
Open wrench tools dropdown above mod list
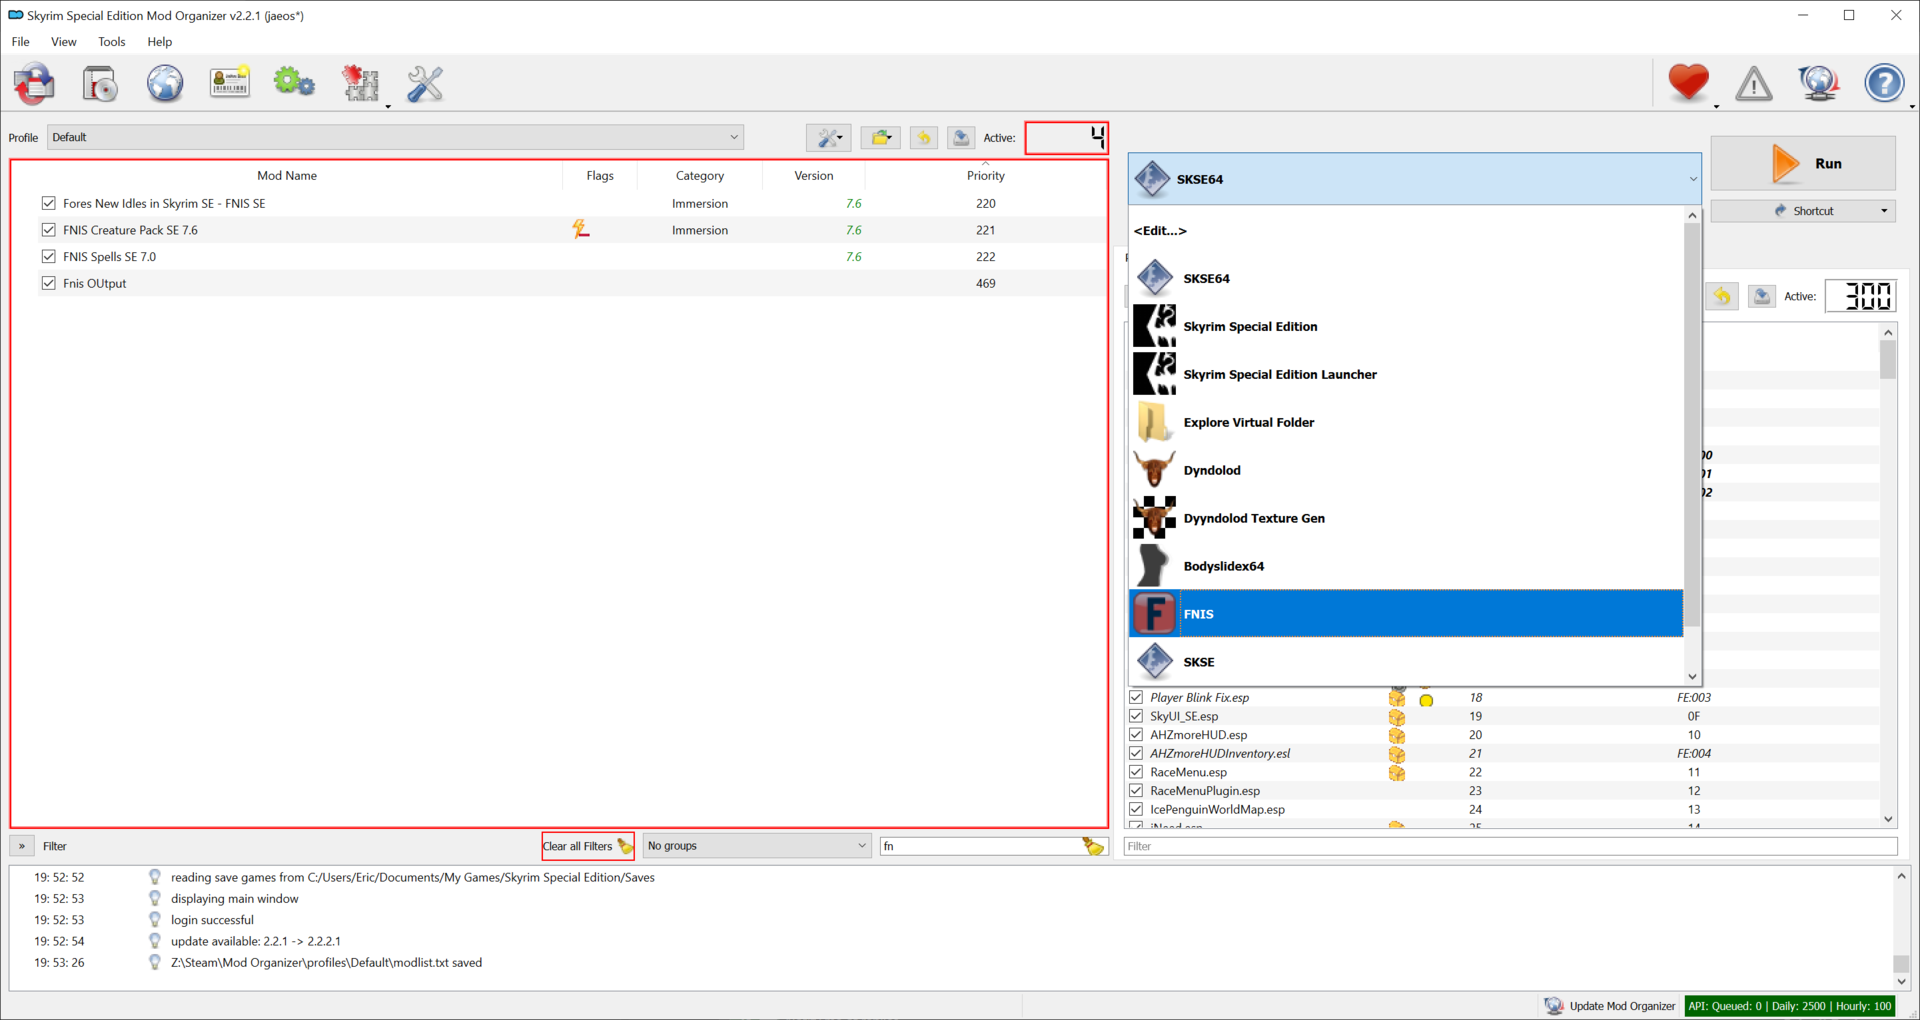pyautogui.click(x=829, y=138)
